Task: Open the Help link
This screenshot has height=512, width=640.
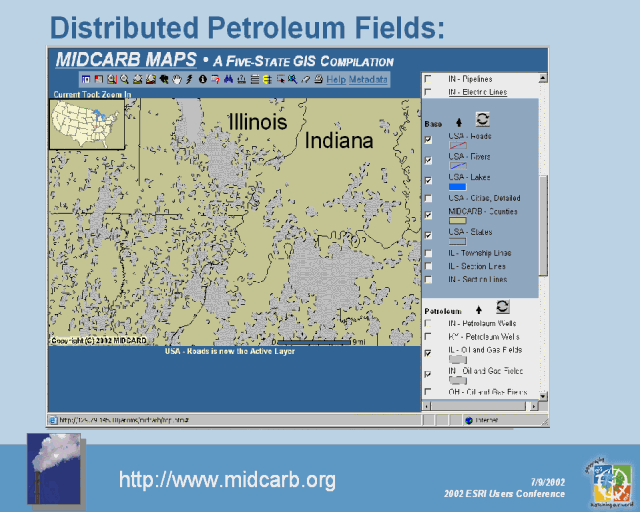Action: tap(336, 80)
